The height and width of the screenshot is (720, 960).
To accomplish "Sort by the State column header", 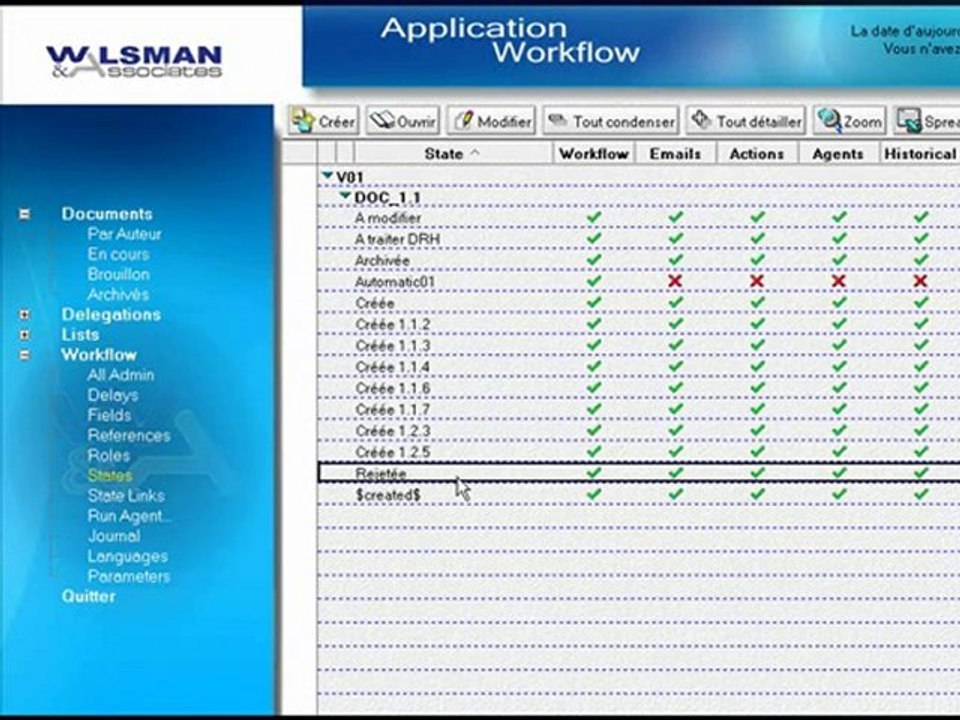I will tap(453, 153).
